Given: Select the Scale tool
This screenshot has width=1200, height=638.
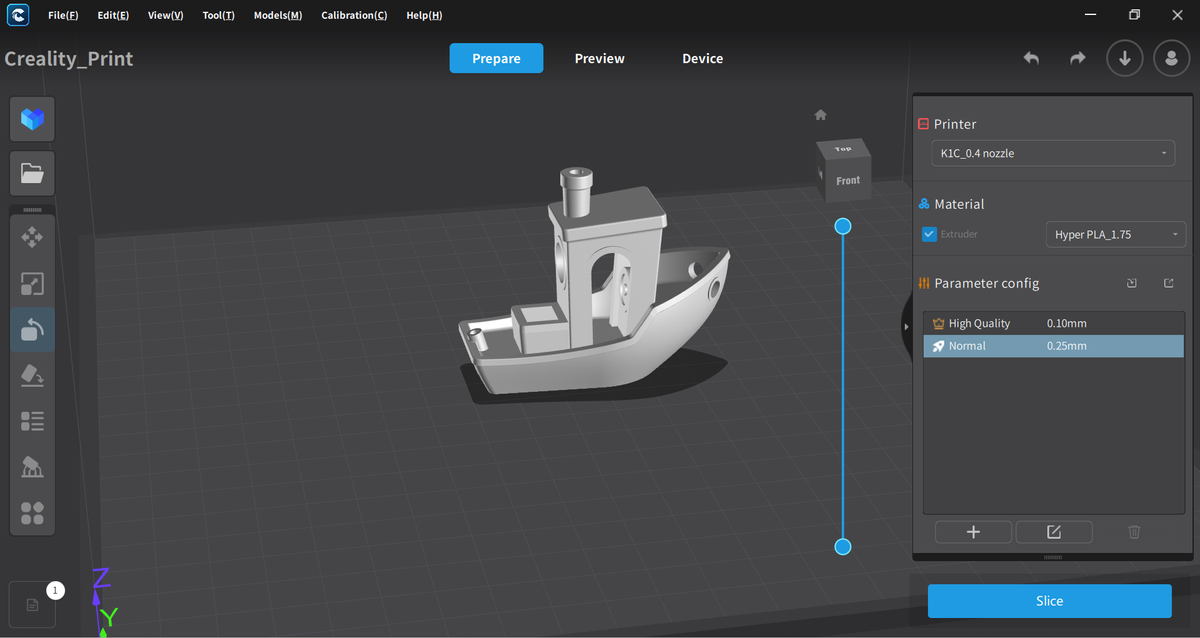Looking at the screenshot, I should click(32, 284).
